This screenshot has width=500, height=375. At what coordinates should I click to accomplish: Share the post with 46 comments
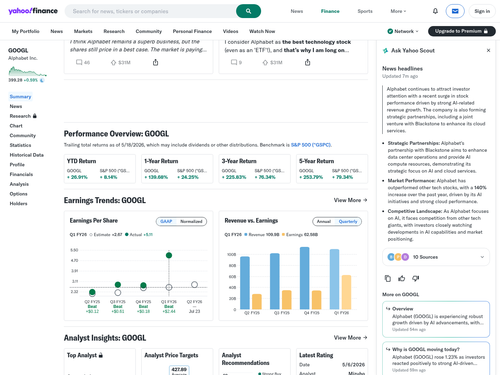click(155, 62)
